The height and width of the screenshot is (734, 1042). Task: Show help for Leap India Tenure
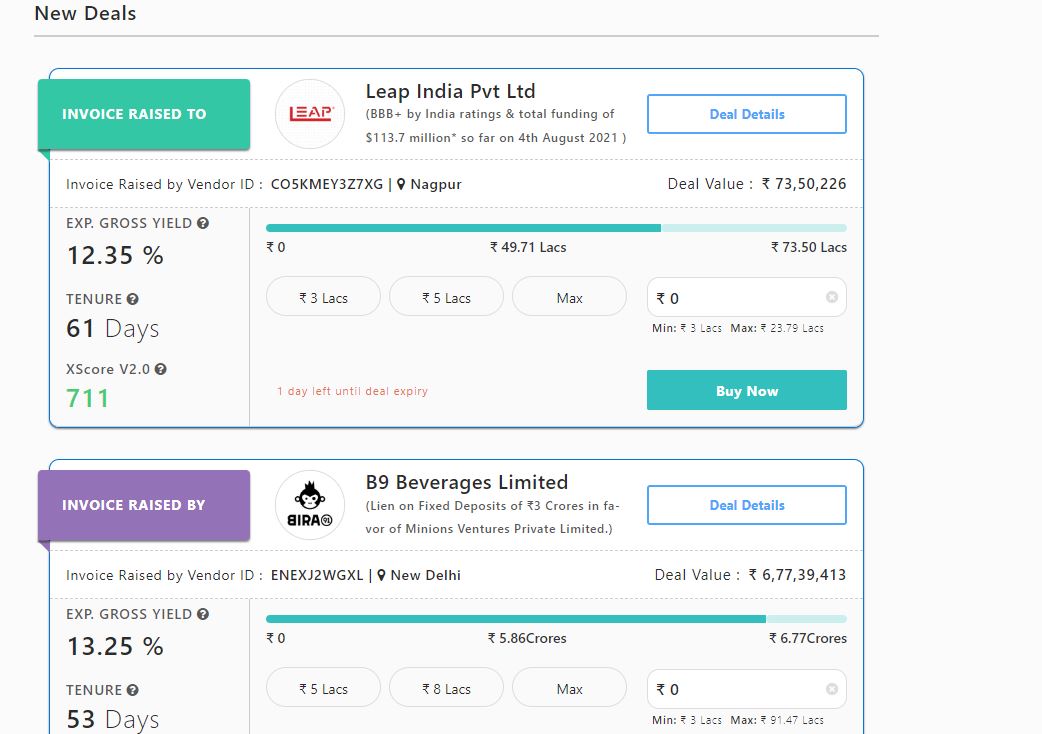(132, 299)
